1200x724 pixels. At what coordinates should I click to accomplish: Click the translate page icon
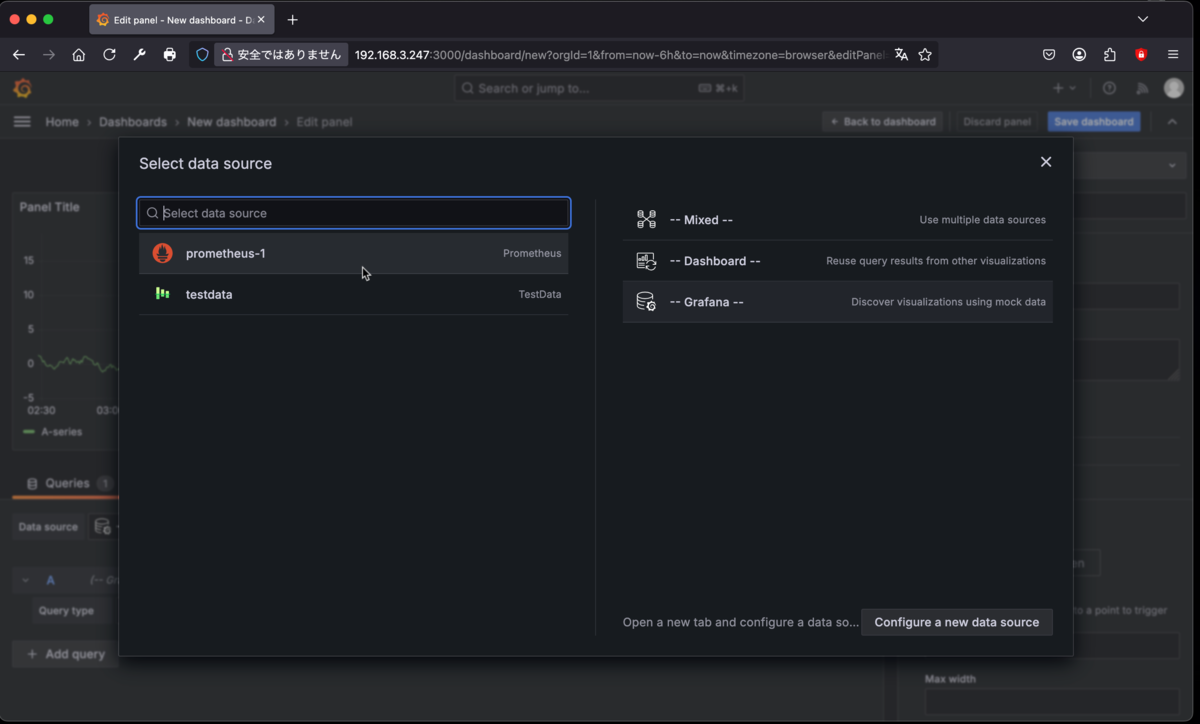(x=901, y=55)
